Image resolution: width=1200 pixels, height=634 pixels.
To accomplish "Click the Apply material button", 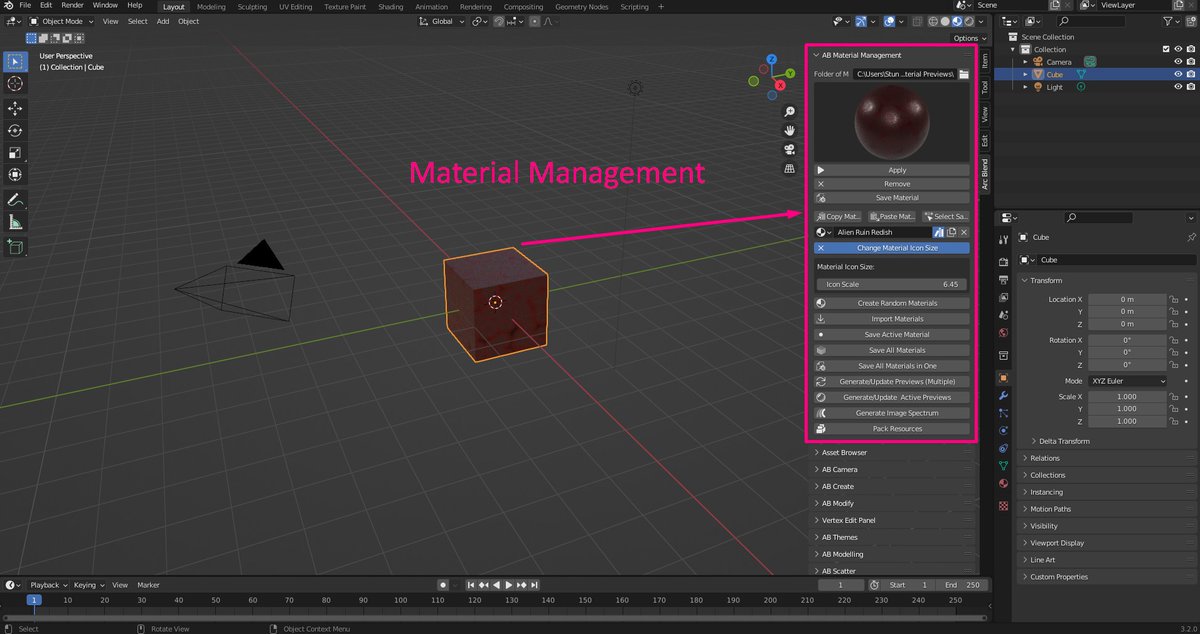I will pyautogui.click(x=891, y=170).
